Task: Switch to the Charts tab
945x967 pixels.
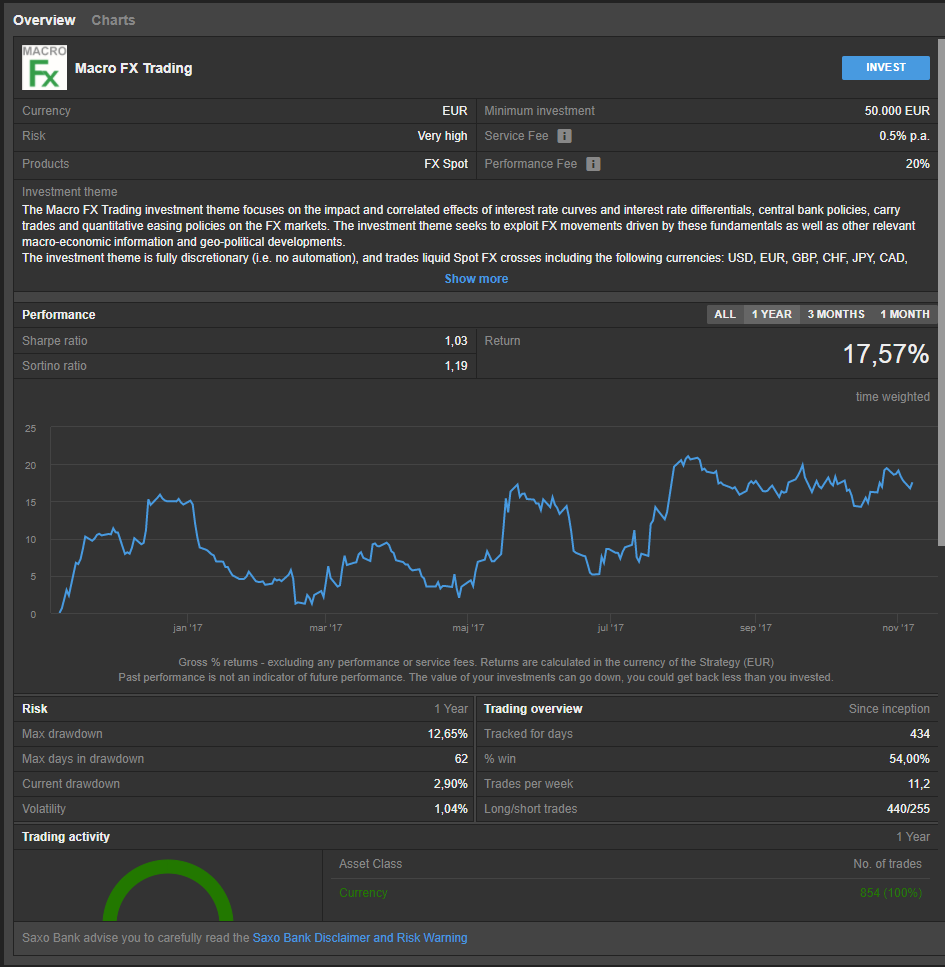Action: [x=113, y=20]
